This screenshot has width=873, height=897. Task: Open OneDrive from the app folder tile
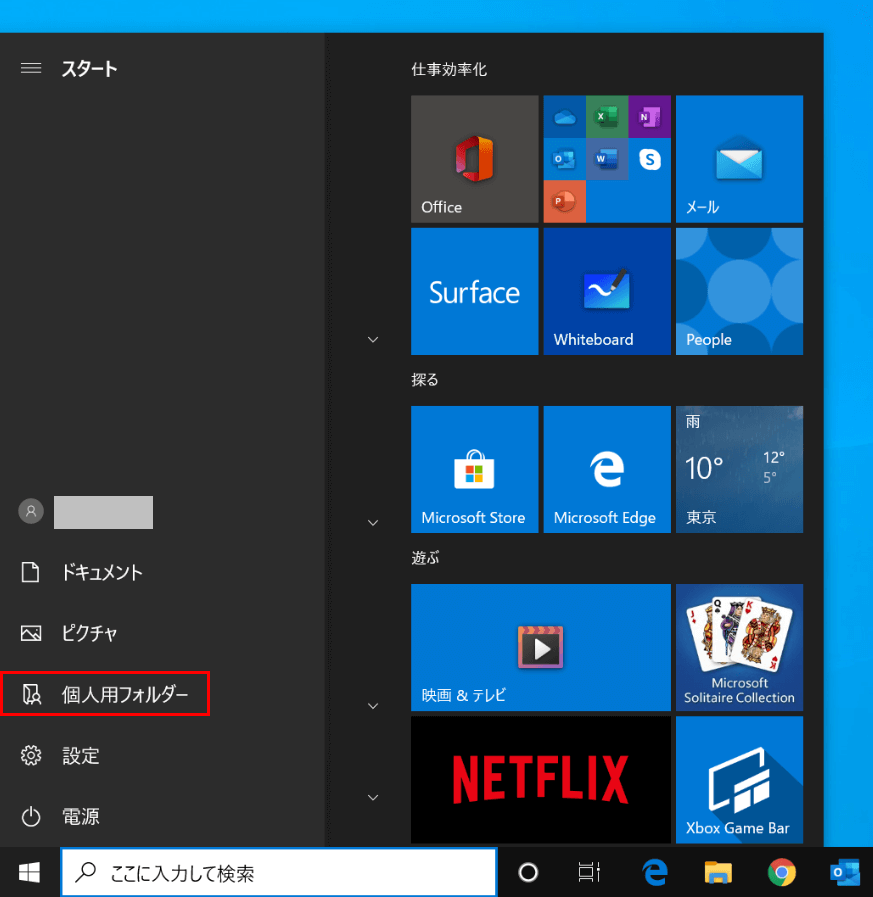565,117
